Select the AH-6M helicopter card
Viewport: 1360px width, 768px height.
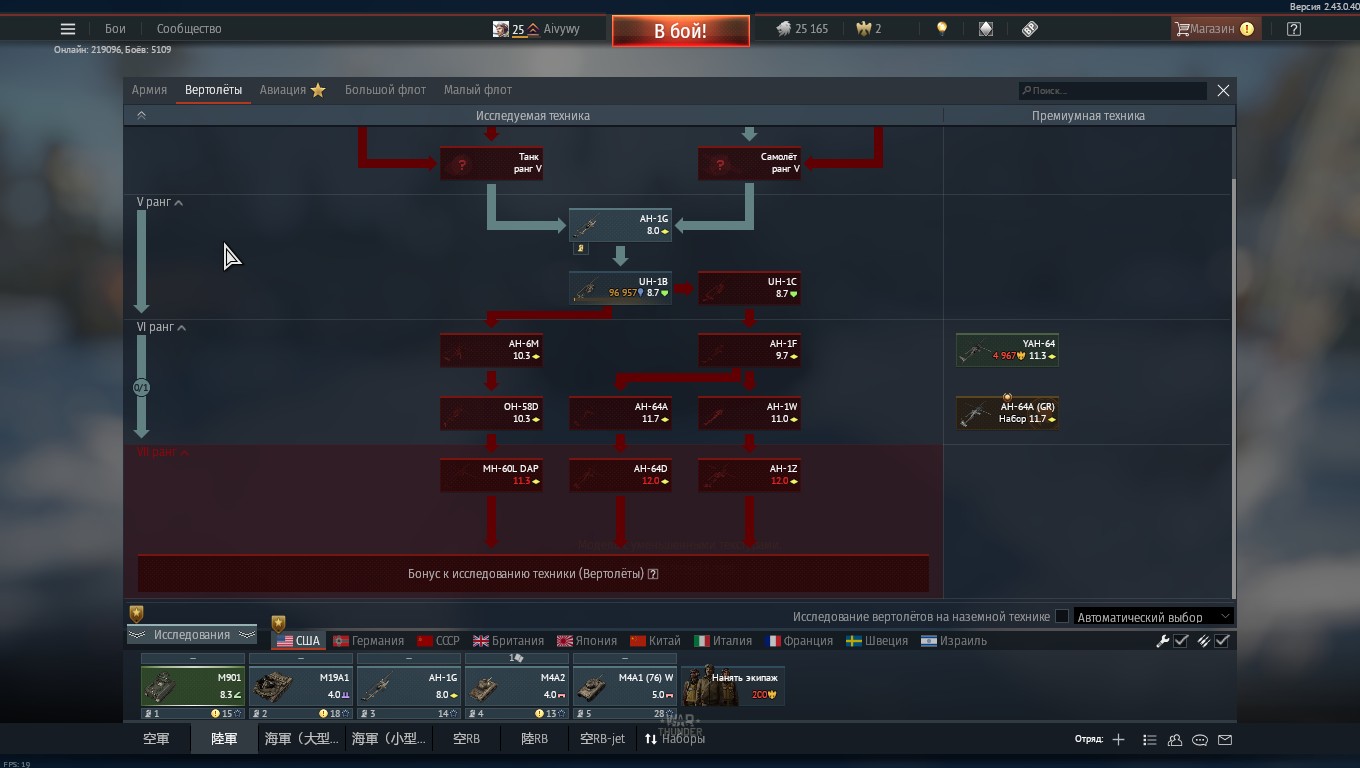(x=491, y=350)
